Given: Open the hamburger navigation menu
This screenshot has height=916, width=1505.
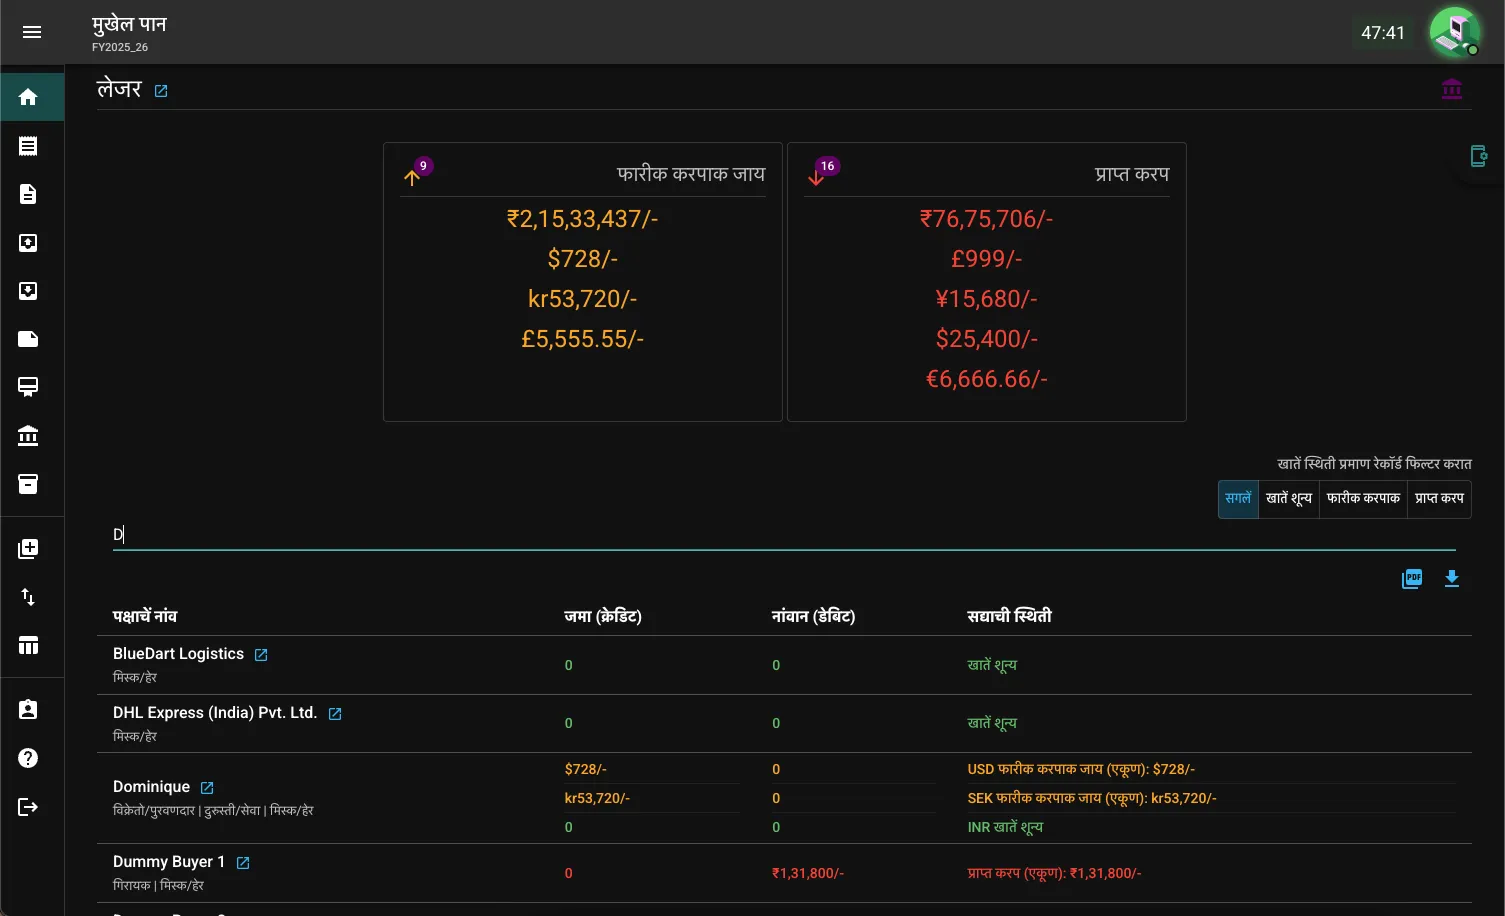Looking at the screenshot, I should [32, 32].
